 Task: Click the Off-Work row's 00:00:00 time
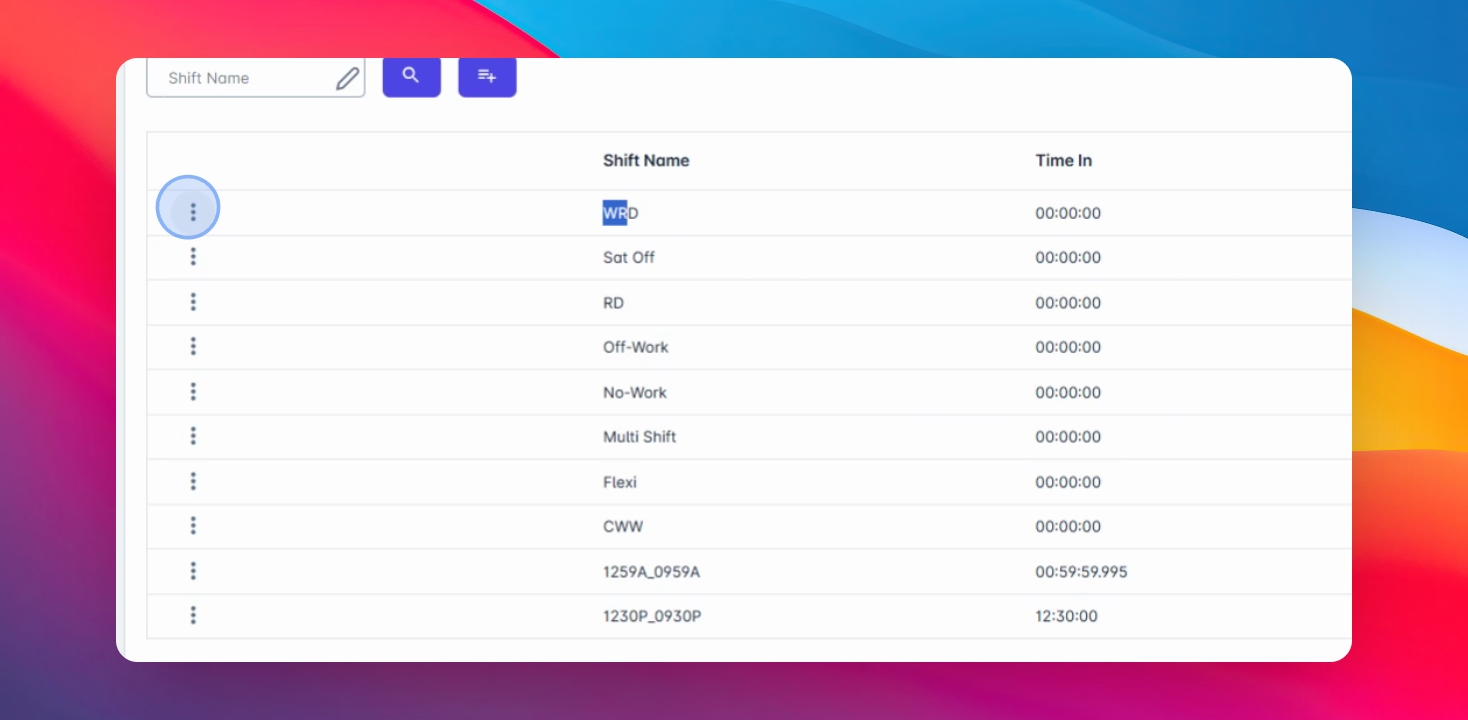(1068, 347)
